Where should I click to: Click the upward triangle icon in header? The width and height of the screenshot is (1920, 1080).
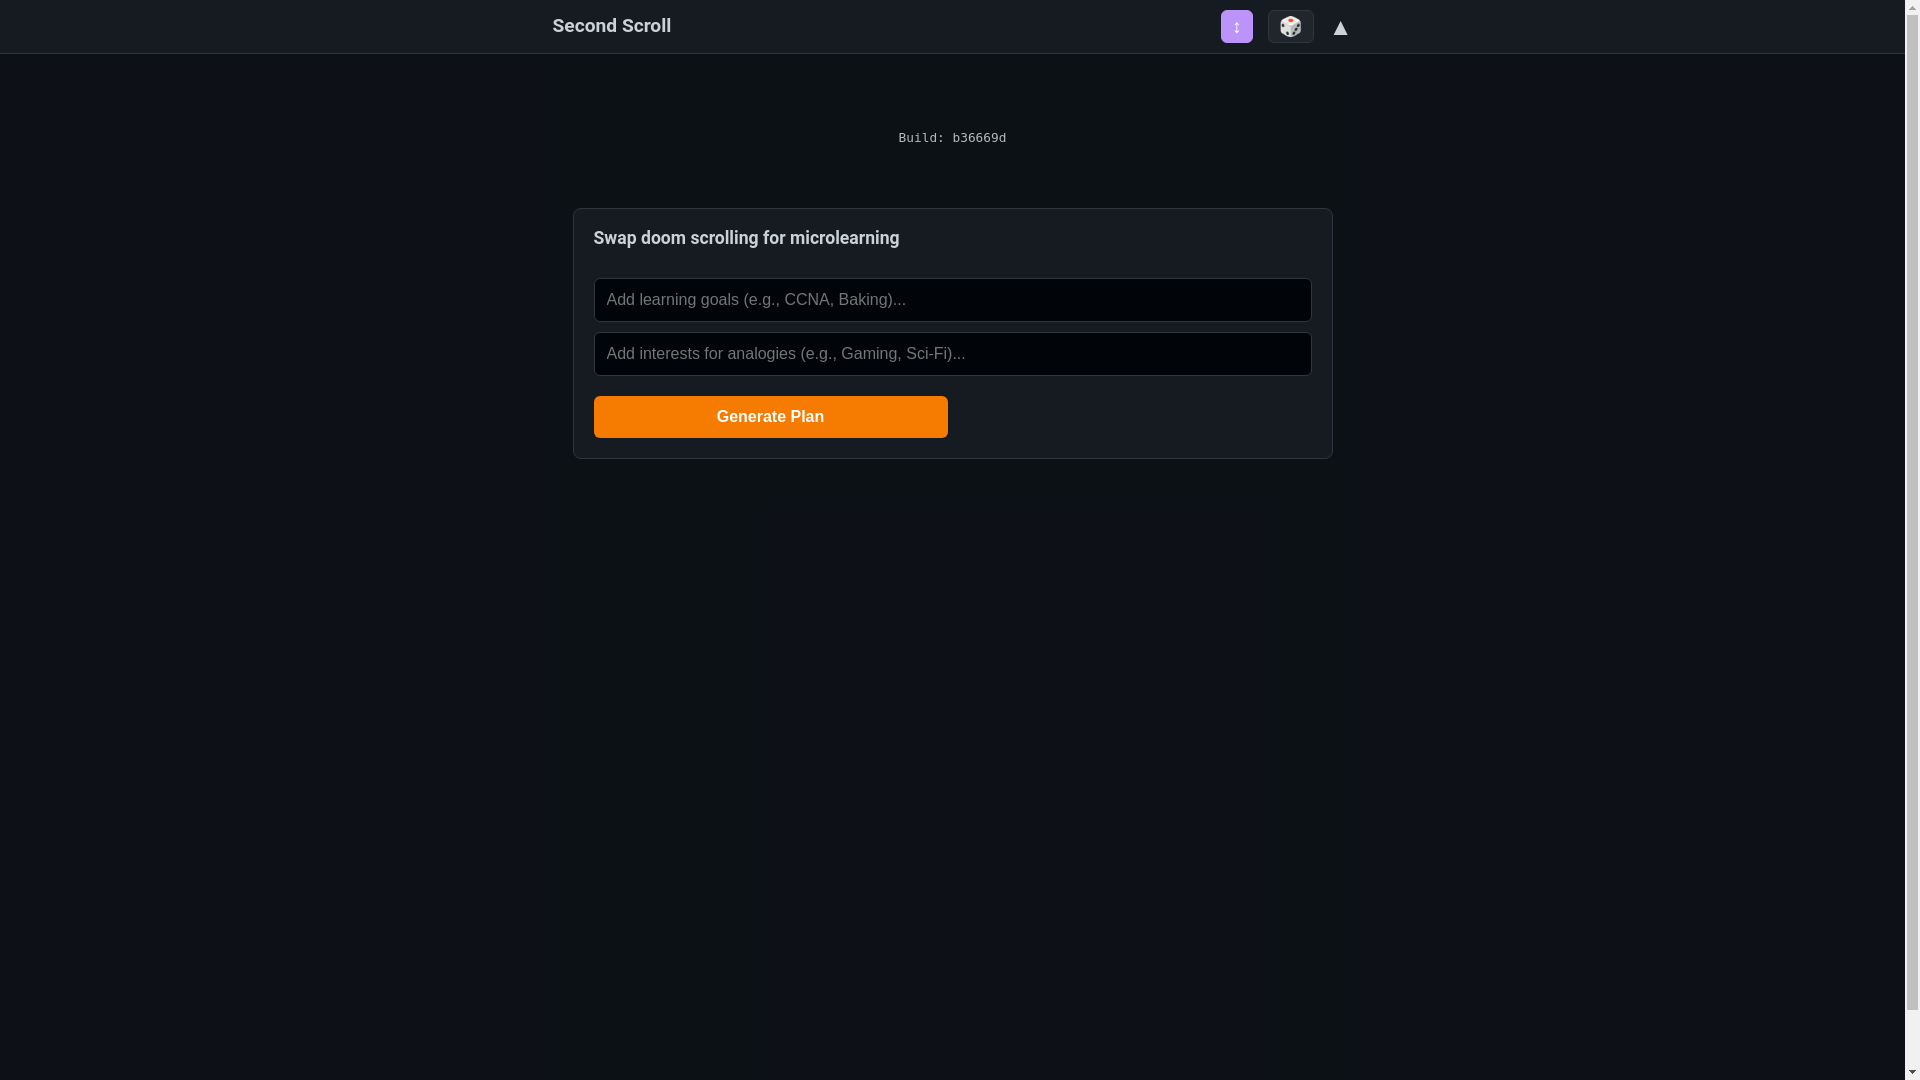point(1340,29)
